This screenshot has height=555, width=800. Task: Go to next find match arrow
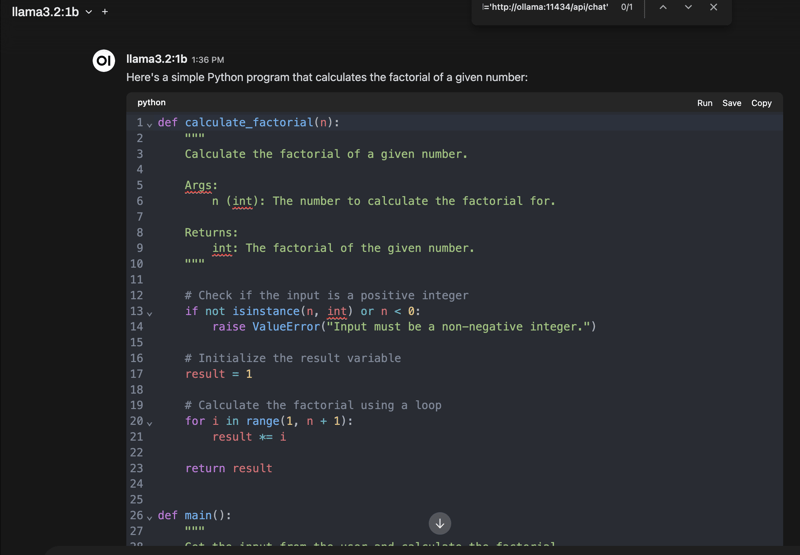(688, 7)
